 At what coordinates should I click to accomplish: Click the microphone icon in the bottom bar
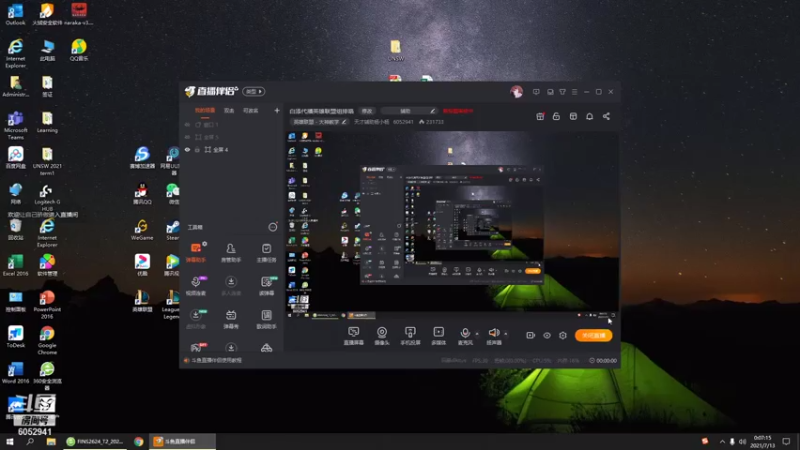point(465,333)
